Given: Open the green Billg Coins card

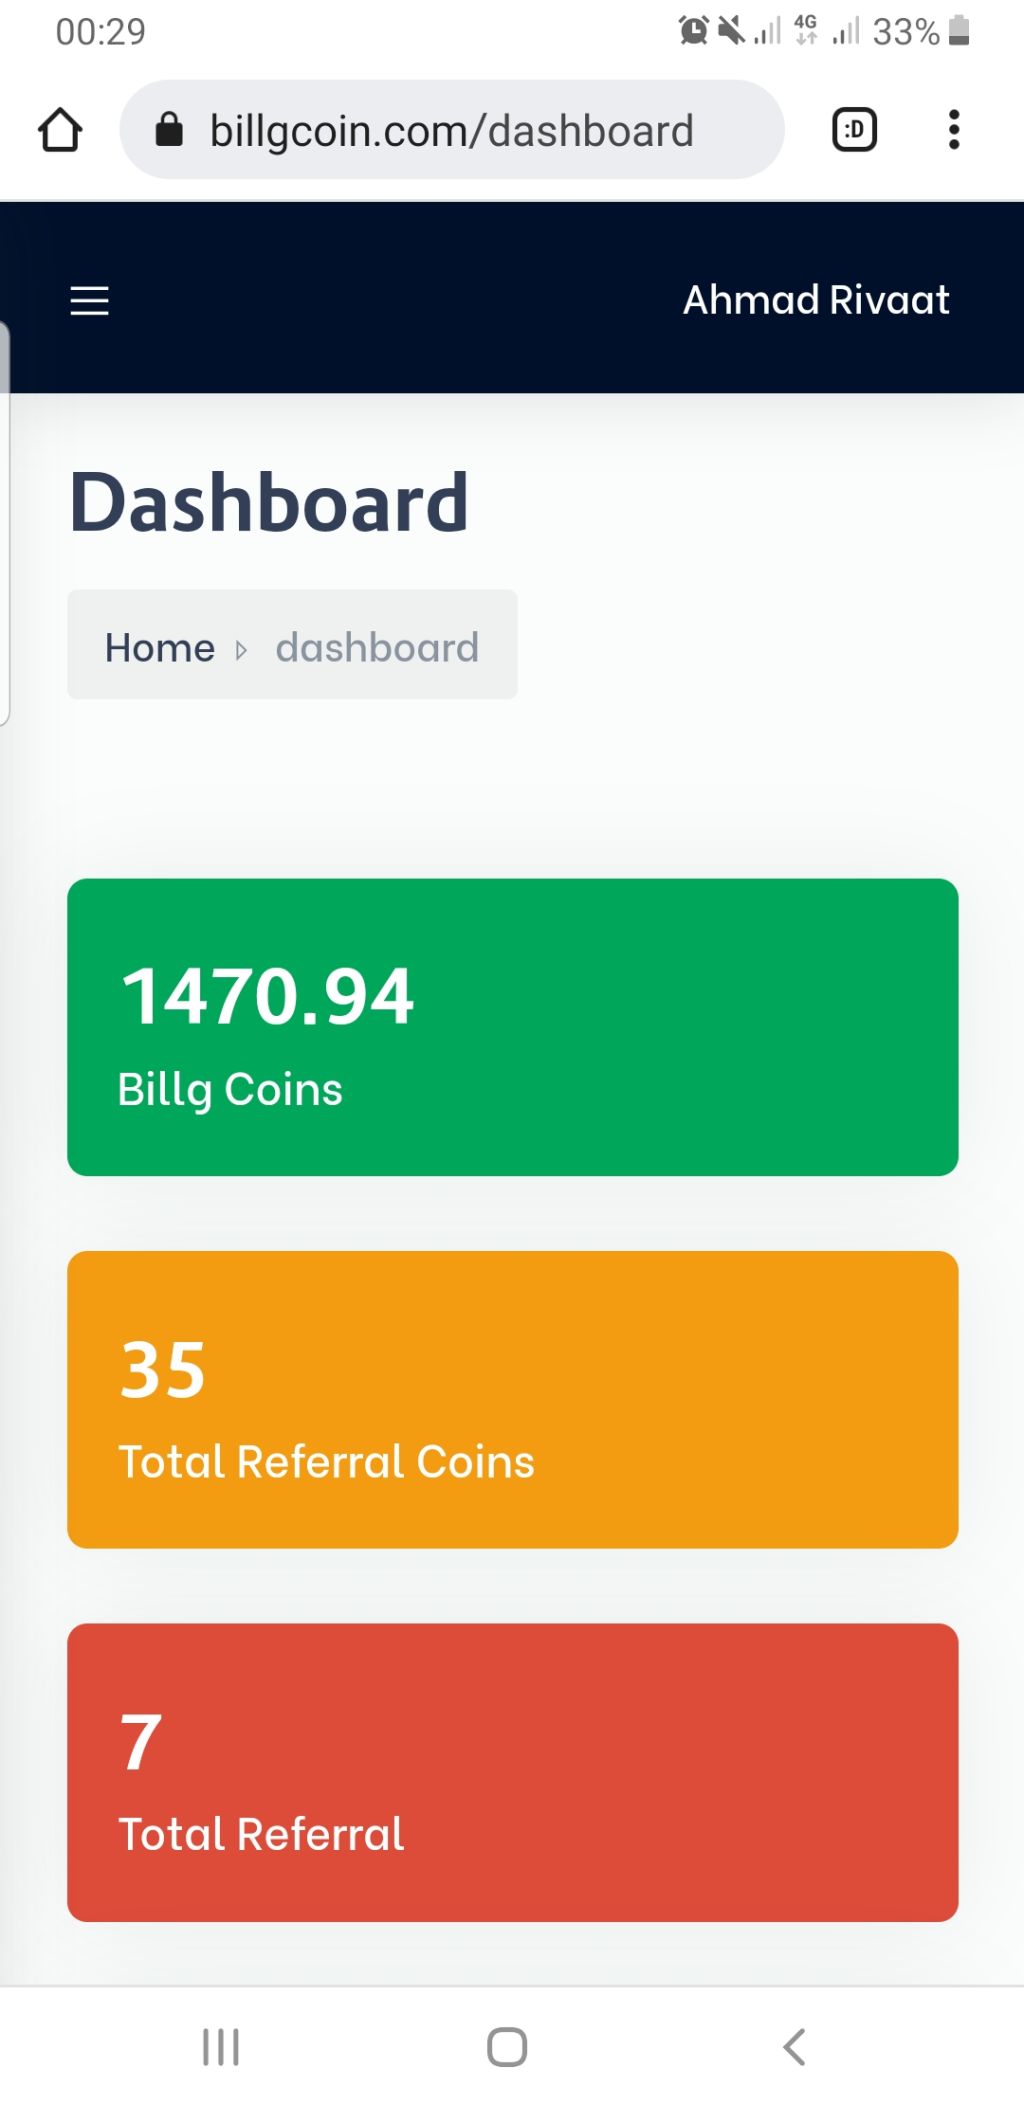Looking at the screenshot, I should [513, 1027].
